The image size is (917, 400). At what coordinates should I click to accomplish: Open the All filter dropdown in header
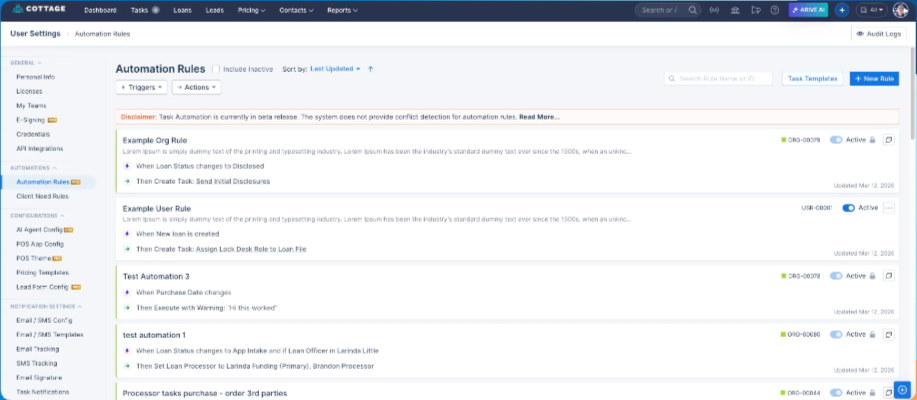coord(872,10)
